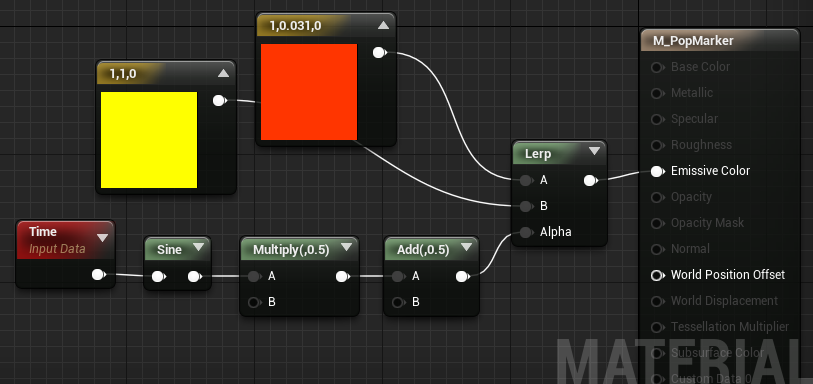Select the 1,0.031,0 node title bar

326,25
